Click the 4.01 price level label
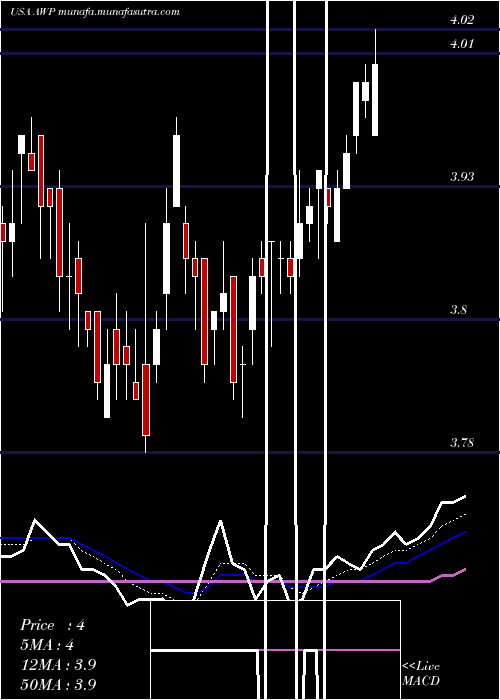The image size is (500, 700). coord(462,44)
